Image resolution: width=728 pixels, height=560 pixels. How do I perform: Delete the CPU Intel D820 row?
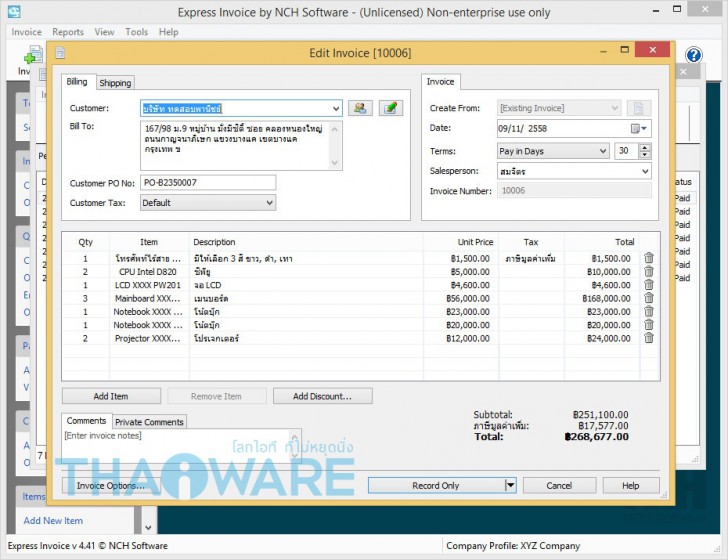coord(648,271)
